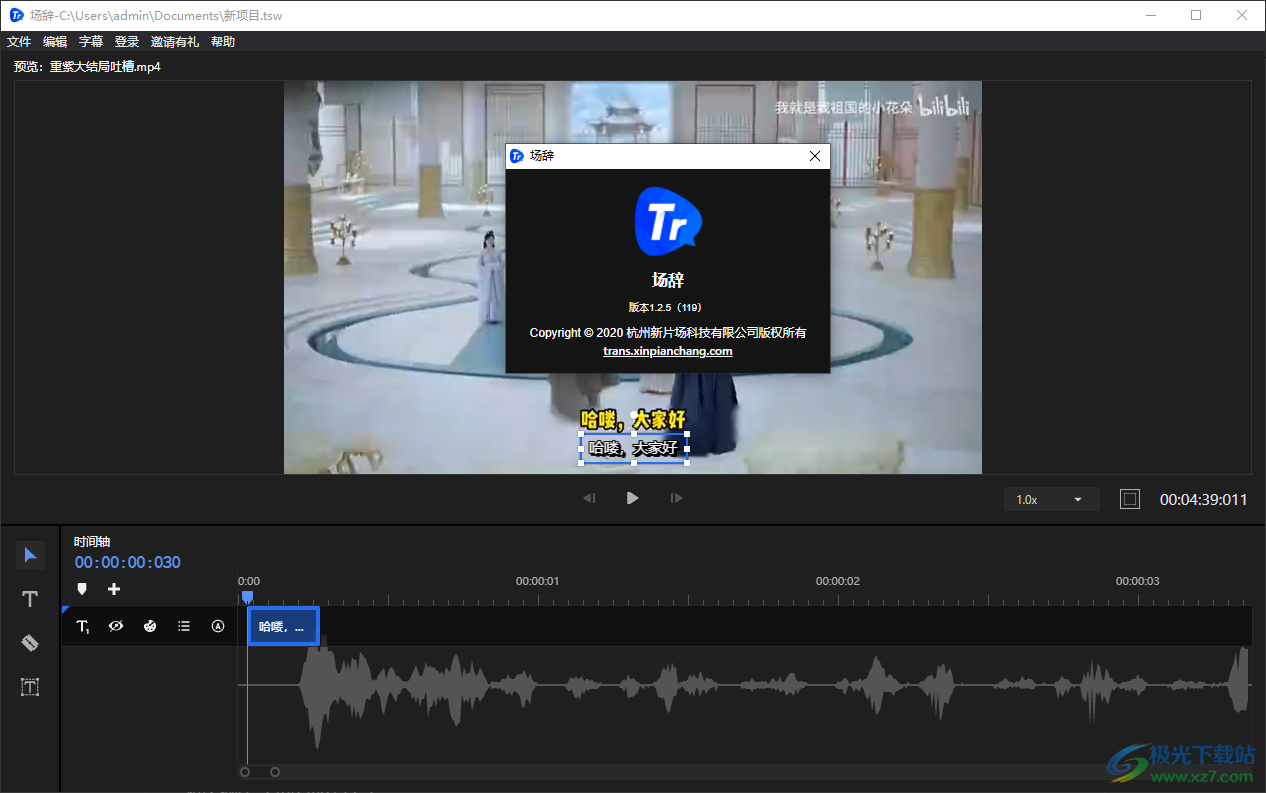Click the 00:00:03 ruler label
The image size is (1266, 793).
(1138, 581)
